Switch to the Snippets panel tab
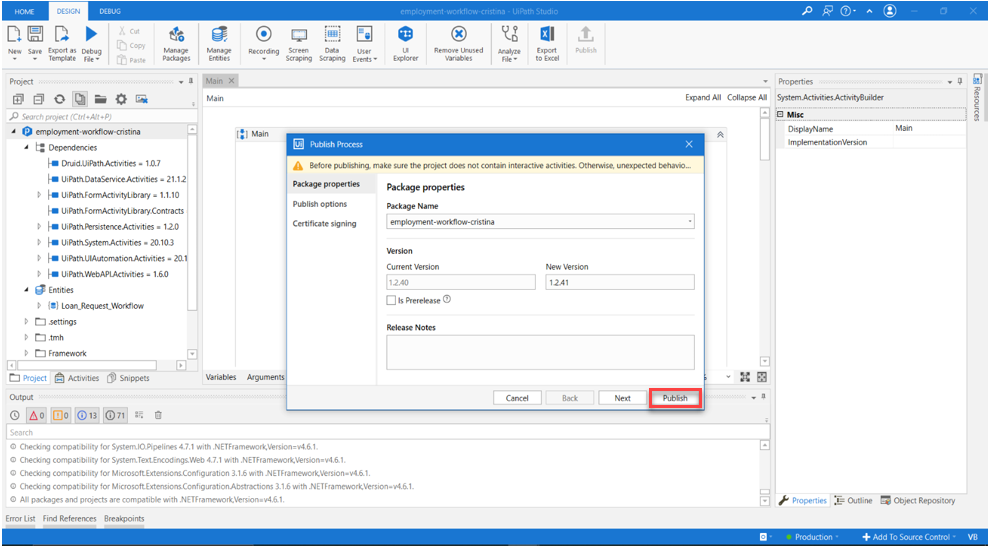This screenshot has width=988, height=546. pos(129,378)
